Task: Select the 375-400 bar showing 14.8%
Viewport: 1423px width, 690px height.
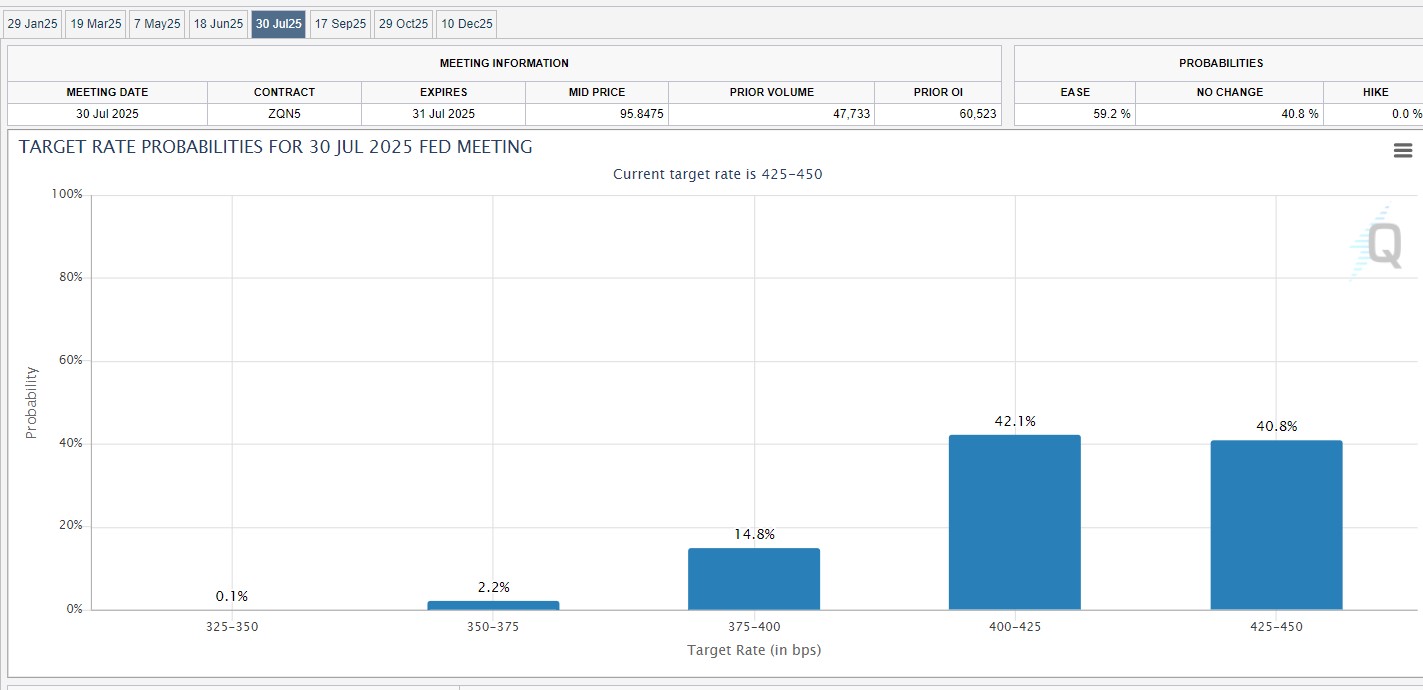Action: (x=753, y=579)
